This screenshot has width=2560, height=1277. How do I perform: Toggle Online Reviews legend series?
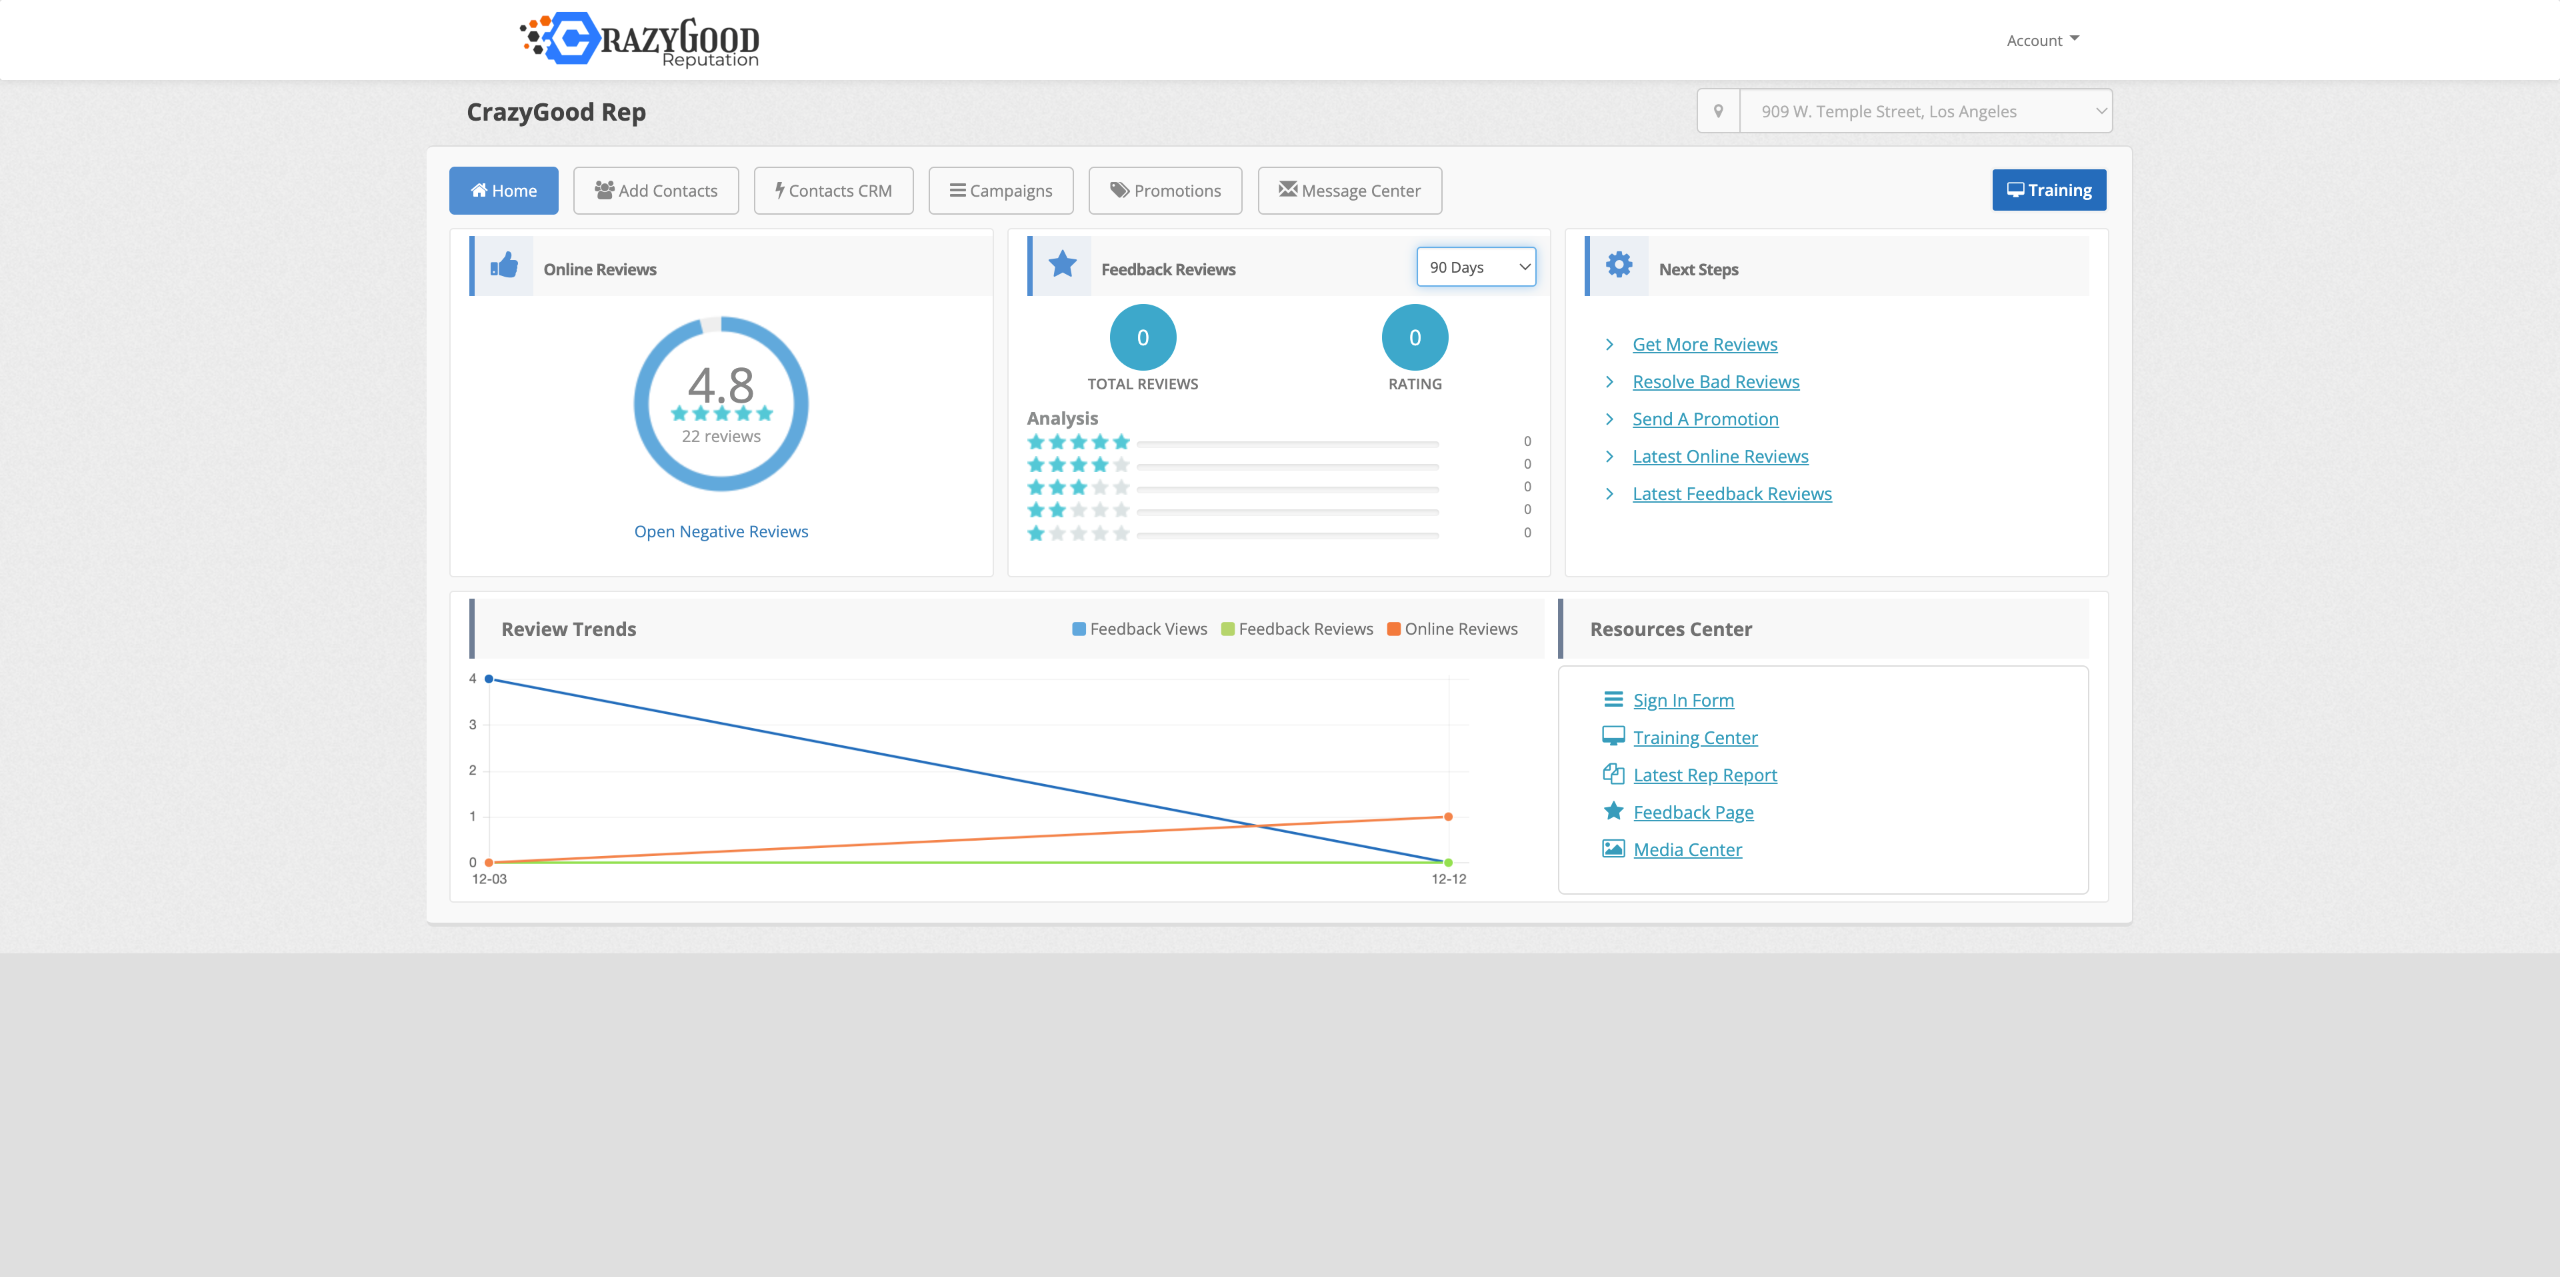[x=1452, y=629]
